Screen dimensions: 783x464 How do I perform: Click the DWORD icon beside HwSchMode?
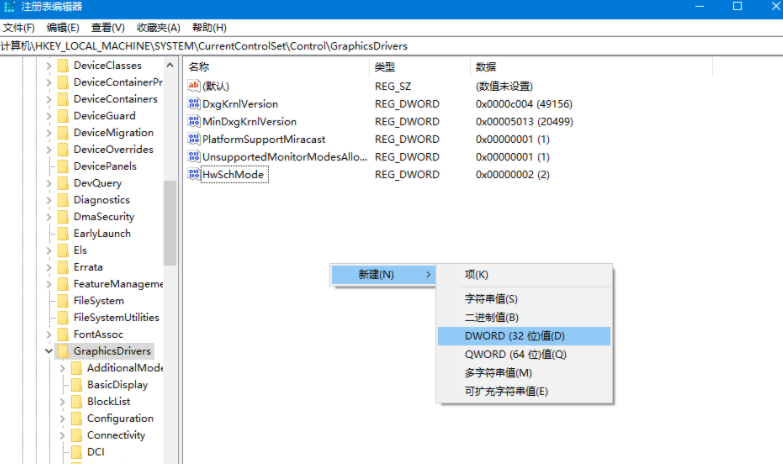click(x=194, y=174)
